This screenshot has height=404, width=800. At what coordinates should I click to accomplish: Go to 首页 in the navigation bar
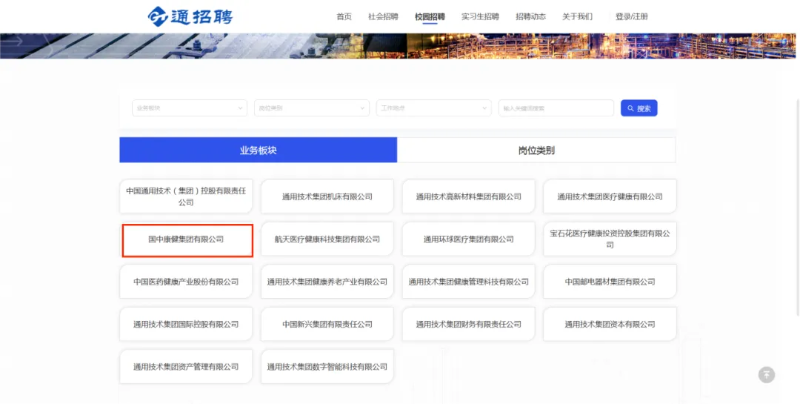tap(344, 17)
